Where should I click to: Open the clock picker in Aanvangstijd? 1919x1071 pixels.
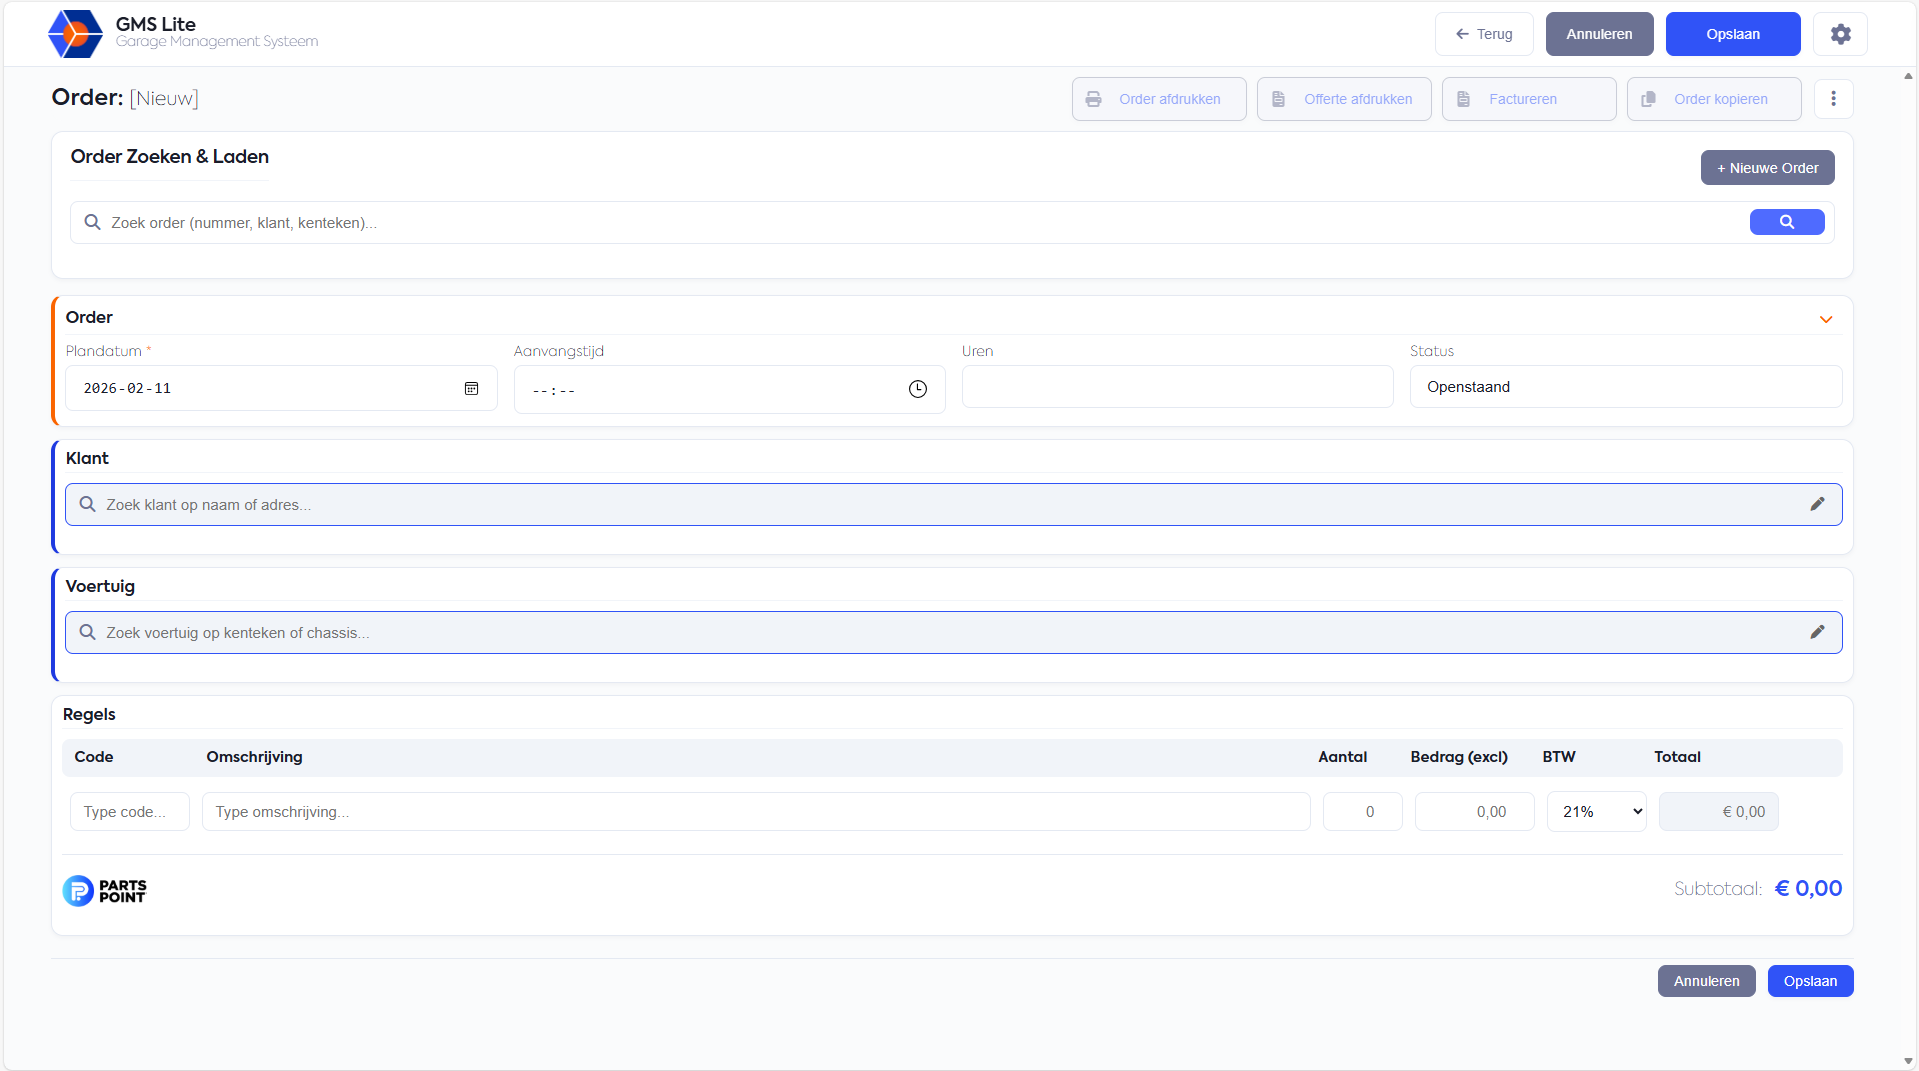(x=917, y=389)
